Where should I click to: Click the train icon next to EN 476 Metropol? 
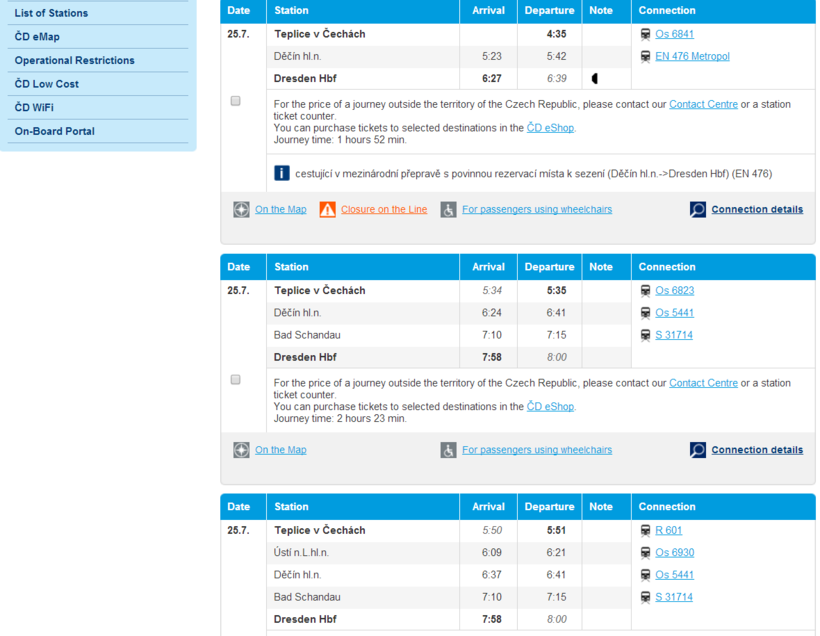(645, 56)
